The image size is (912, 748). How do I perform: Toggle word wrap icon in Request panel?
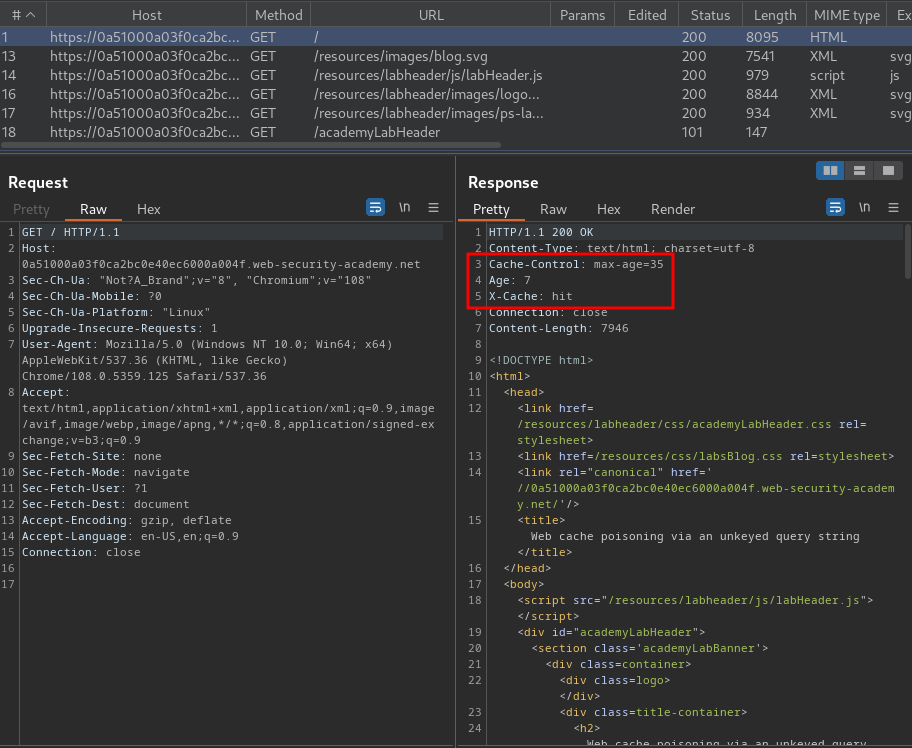(375, 207)
